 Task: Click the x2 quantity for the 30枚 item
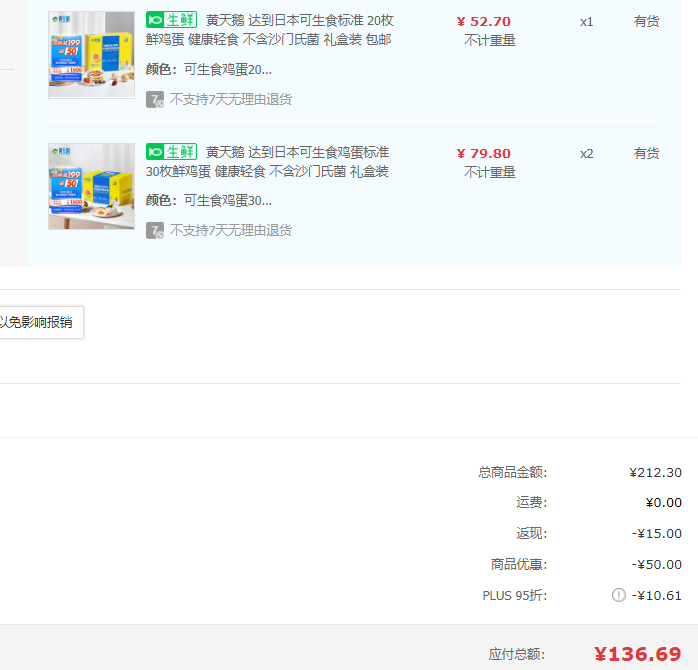click(586, 154)
